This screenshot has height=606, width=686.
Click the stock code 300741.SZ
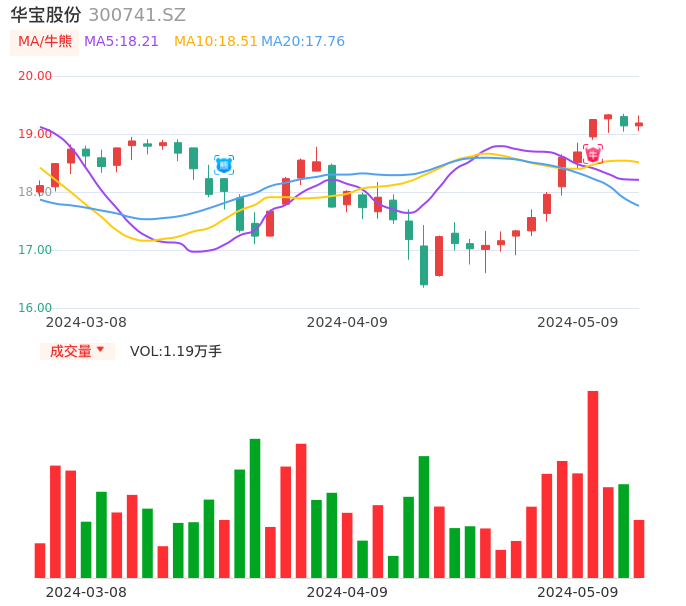[x=137, y=15]
